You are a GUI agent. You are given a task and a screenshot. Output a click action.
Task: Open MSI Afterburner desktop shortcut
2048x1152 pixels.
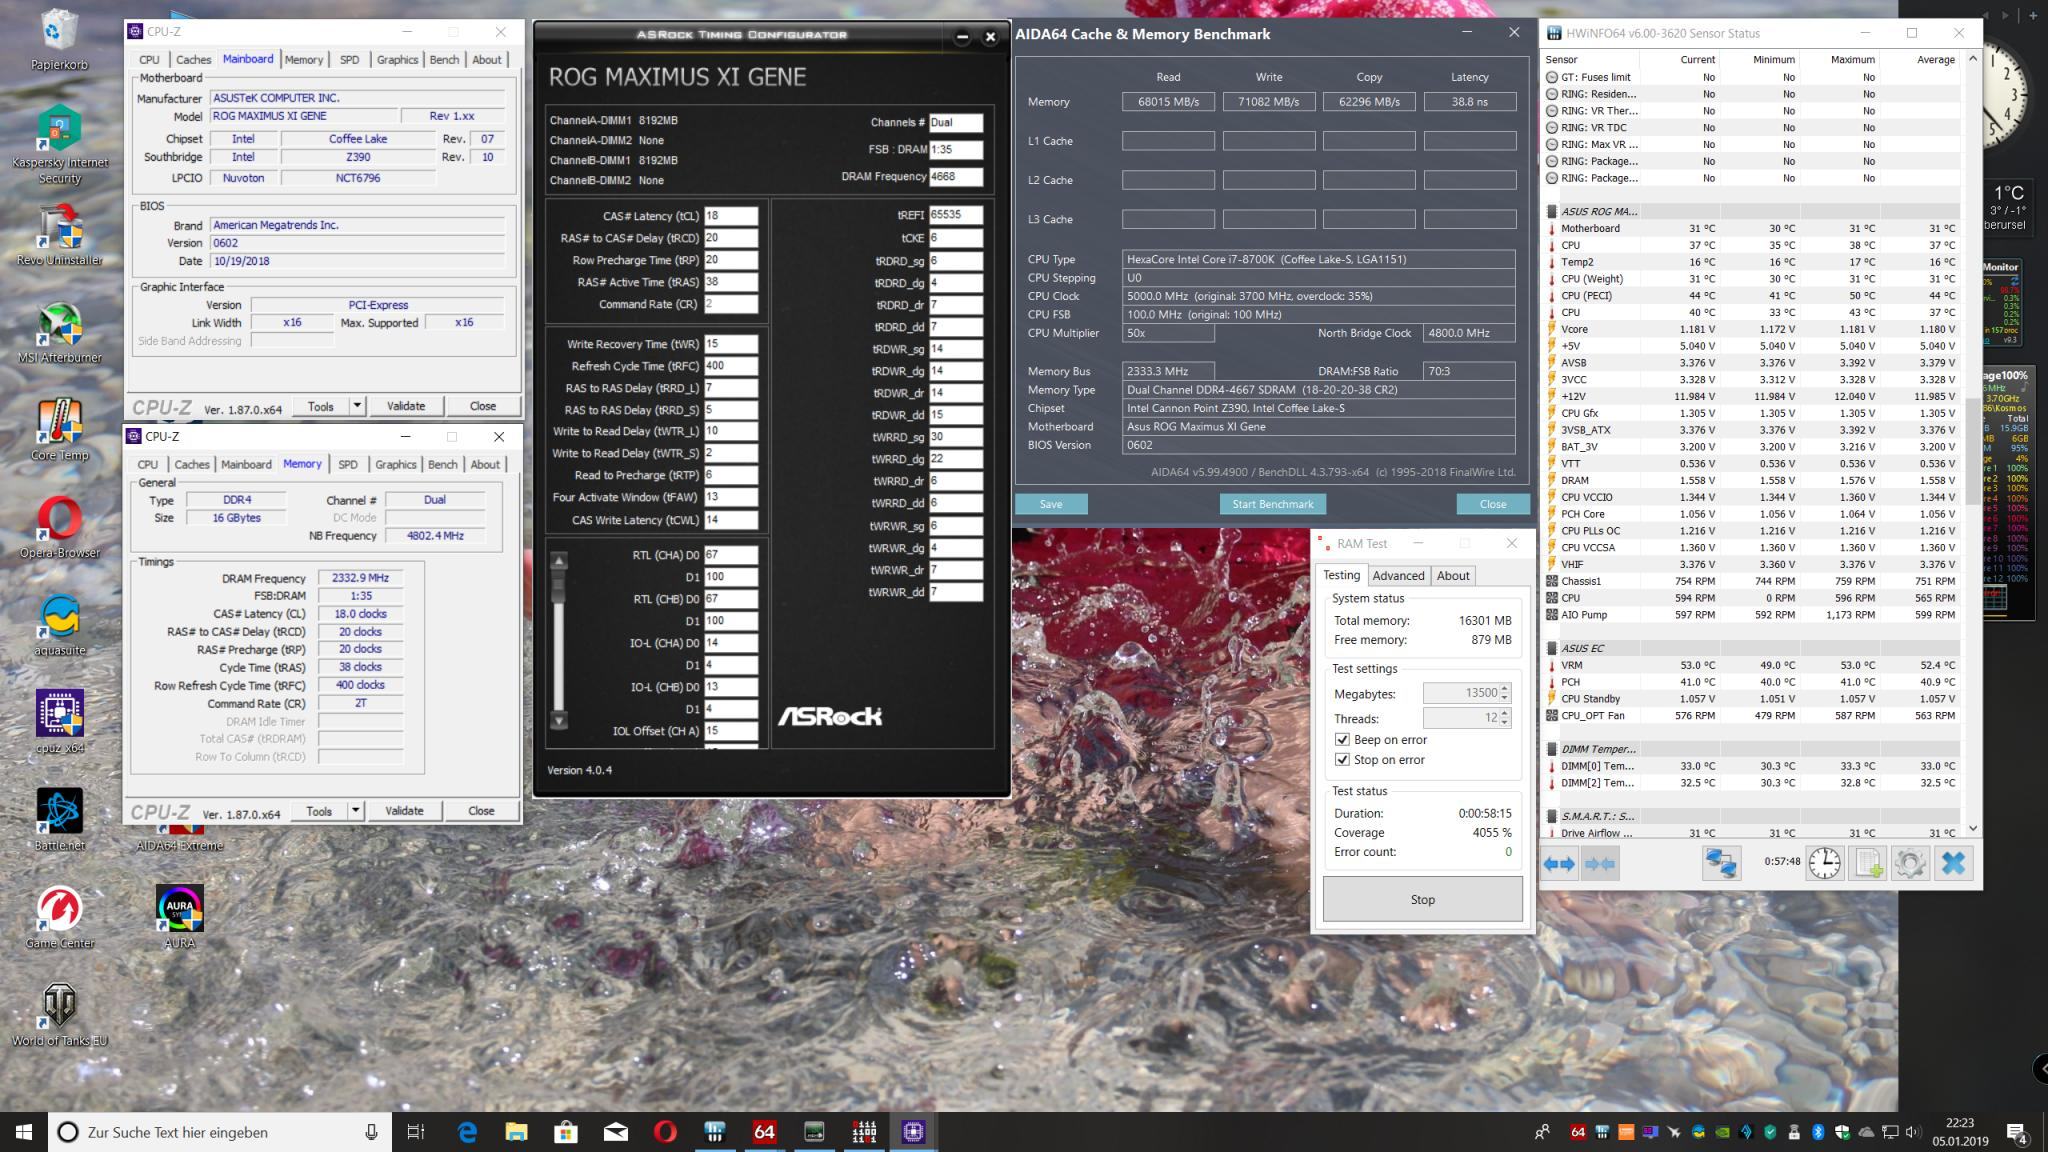pyautogui.click(x=60, y=333)
